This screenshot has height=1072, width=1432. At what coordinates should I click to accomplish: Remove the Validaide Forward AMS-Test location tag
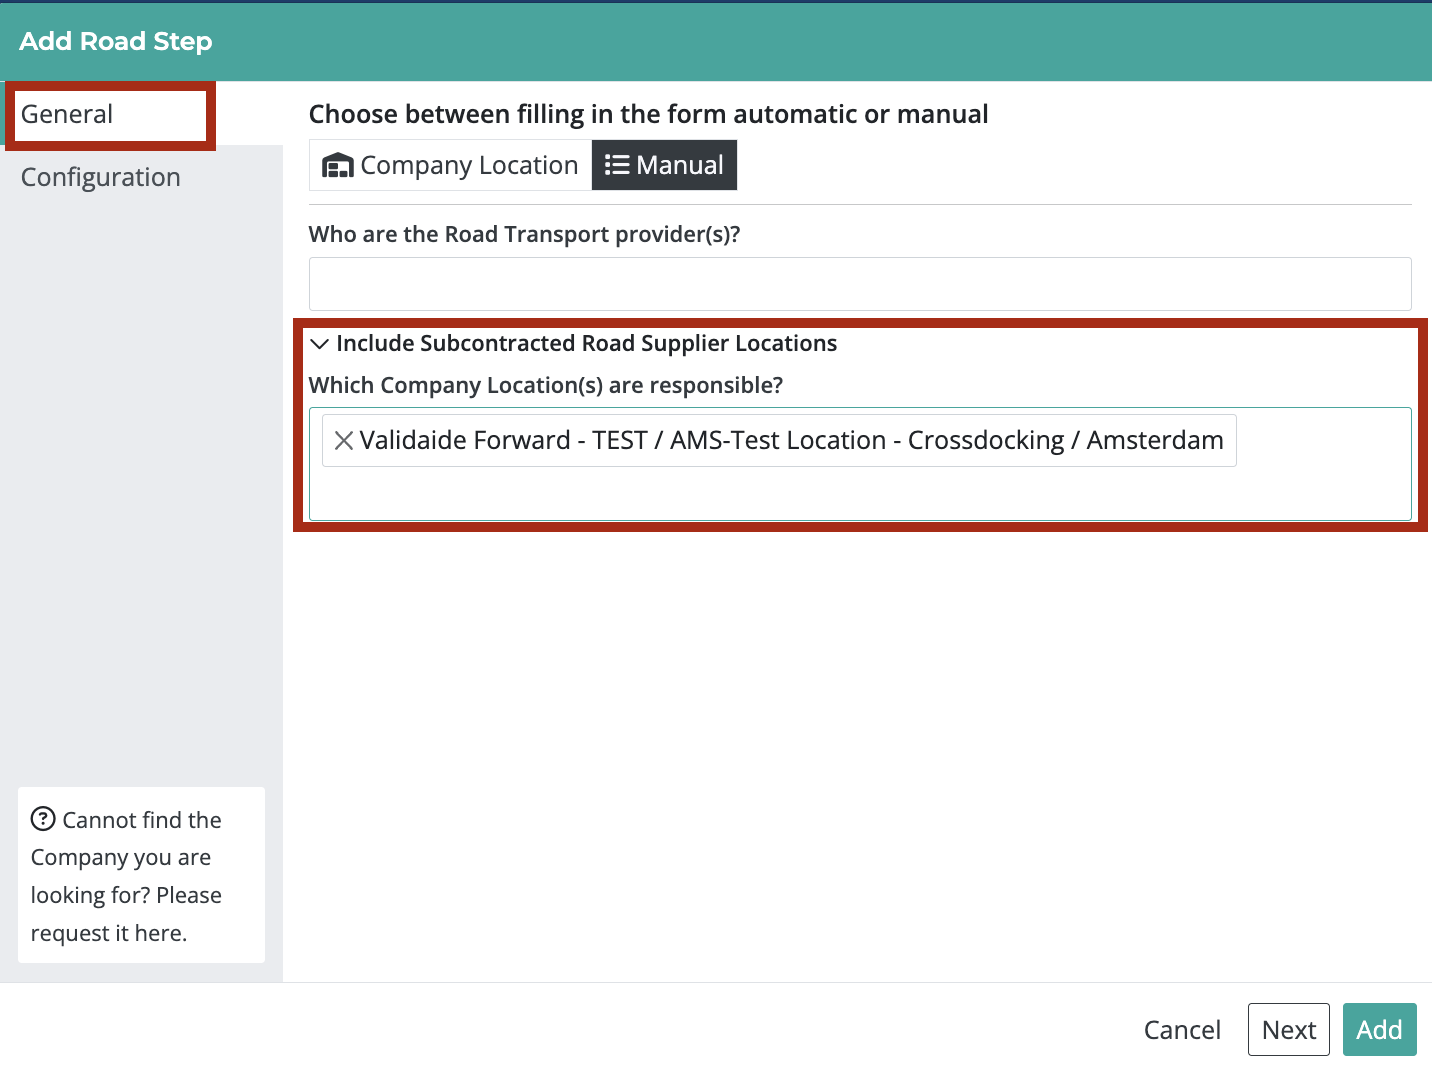(343, 440)
